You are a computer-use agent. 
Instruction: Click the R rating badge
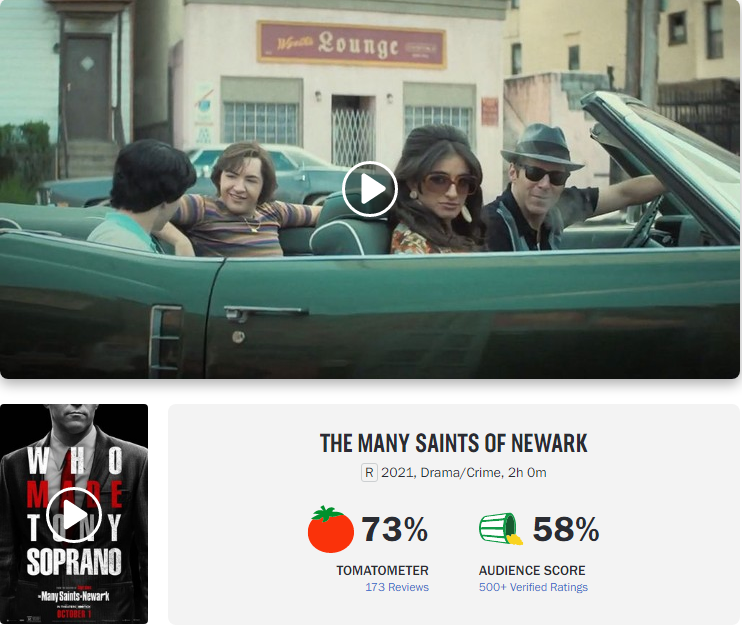[x=369, y=473]
